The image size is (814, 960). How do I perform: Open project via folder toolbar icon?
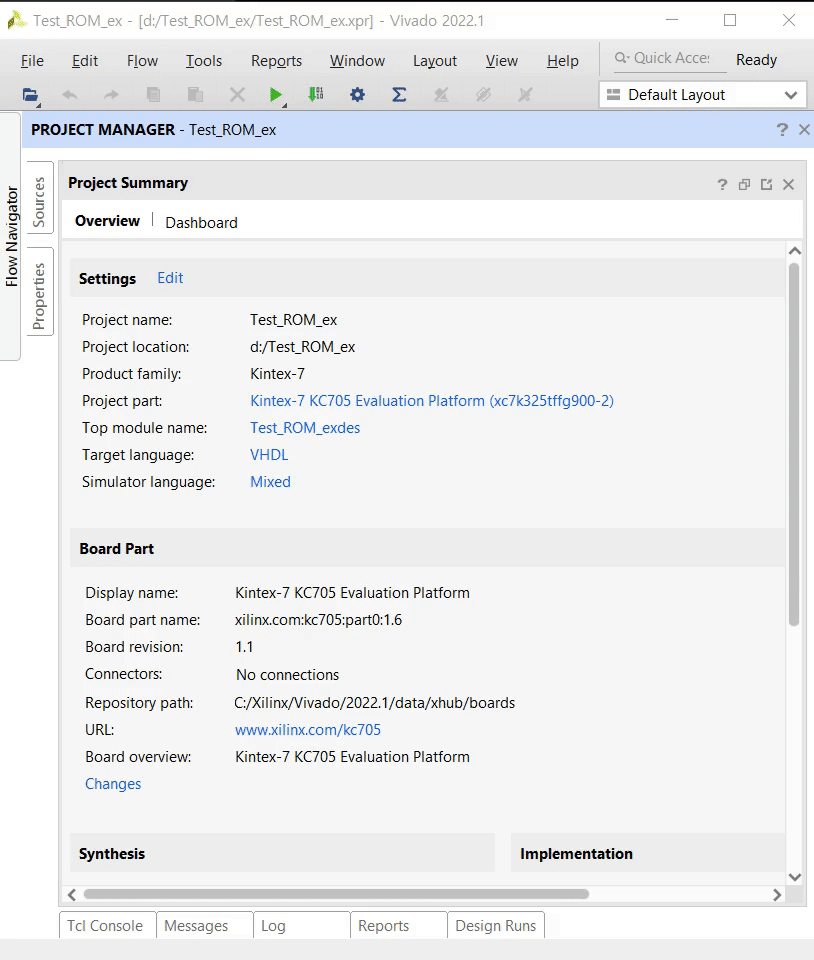tap(30, 95)
